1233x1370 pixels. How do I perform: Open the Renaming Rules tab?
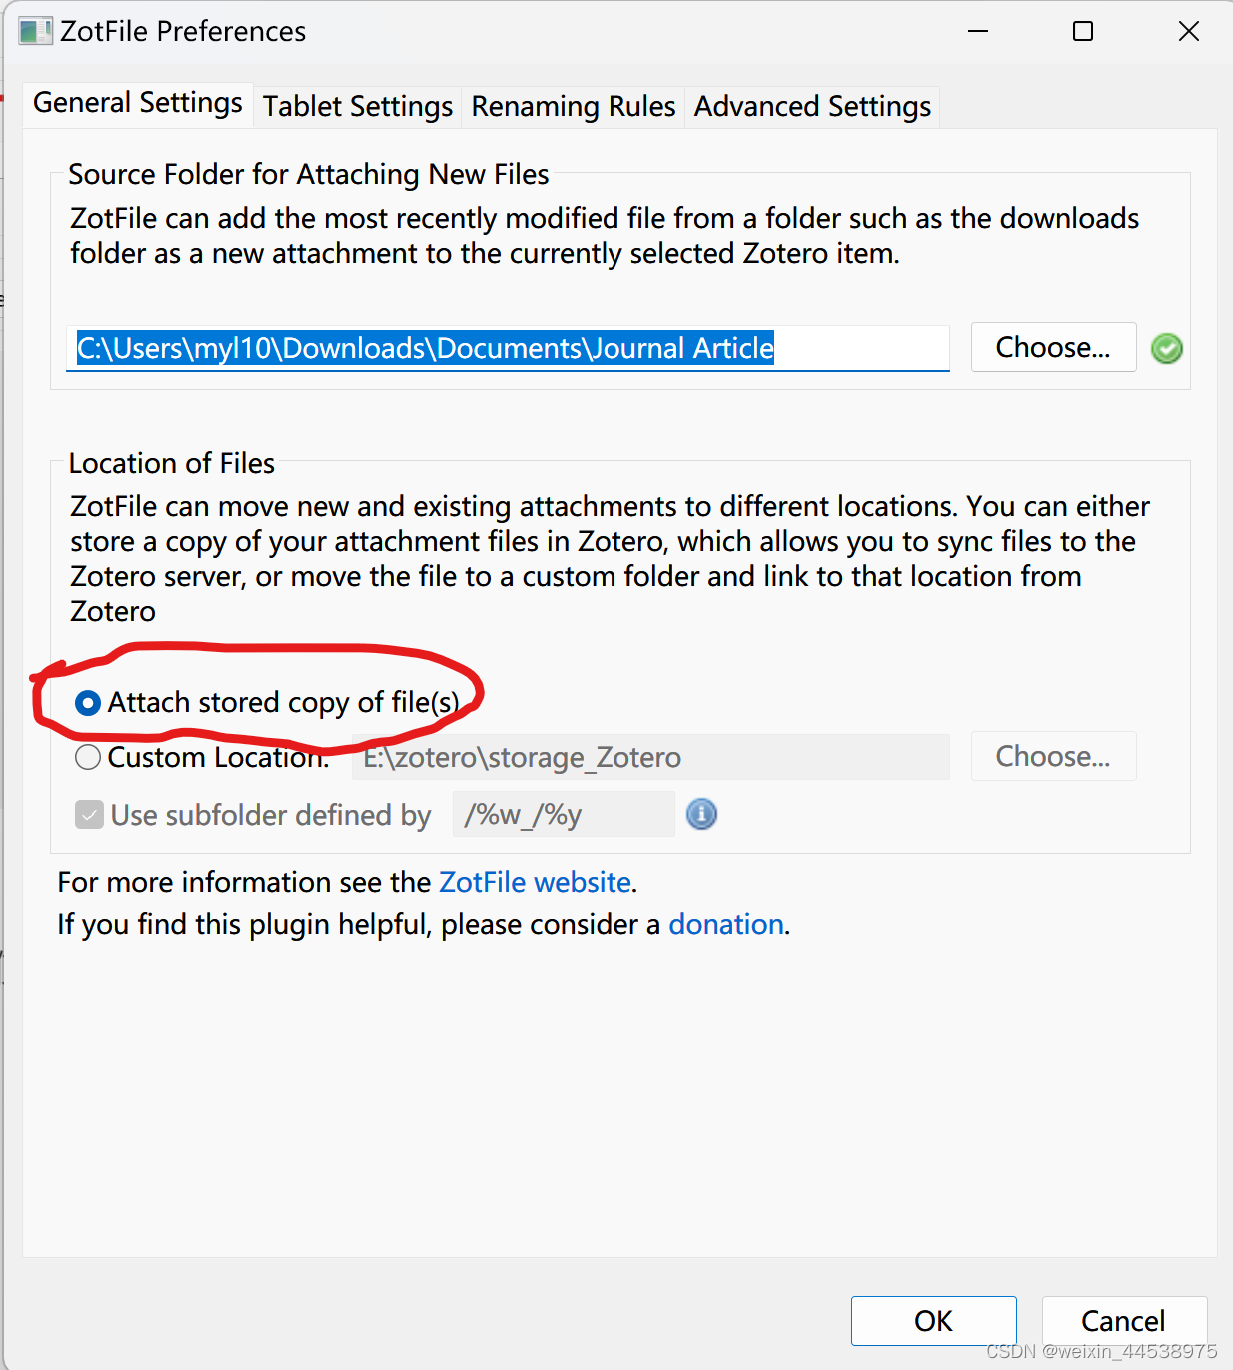(x=573, y=106)
